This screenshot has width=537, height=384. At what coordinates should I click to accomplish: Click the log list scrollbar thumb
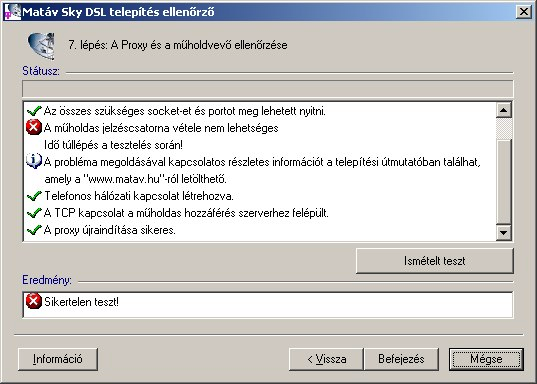(503, 182)
